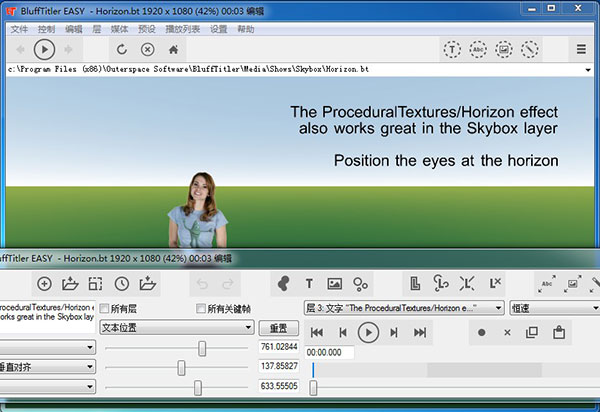Image resolution: width=600 pixels, height=412 pixels.
Task: Click the 重置 reset button
Action: click(x=278, y=328)
